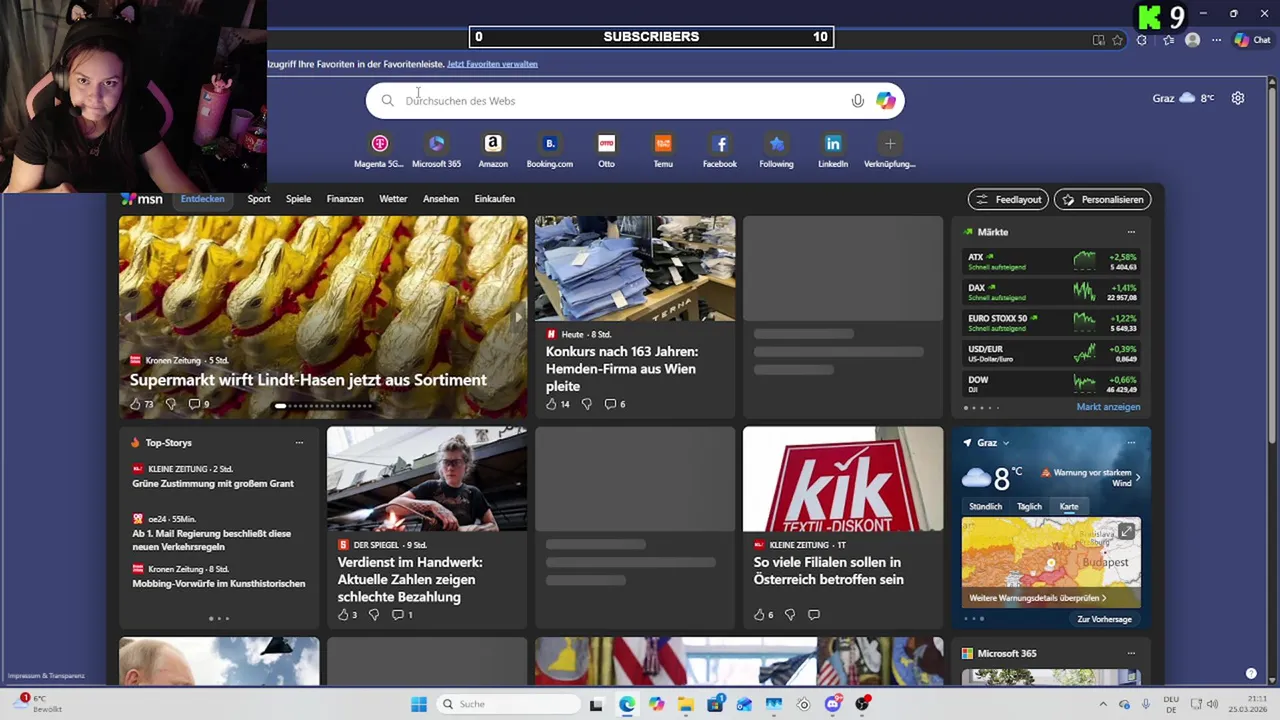Viewport: 1280px width, 720px height.
Task: Open Microsoft Edge from the taskbar
Action: [x=626, y=704]
